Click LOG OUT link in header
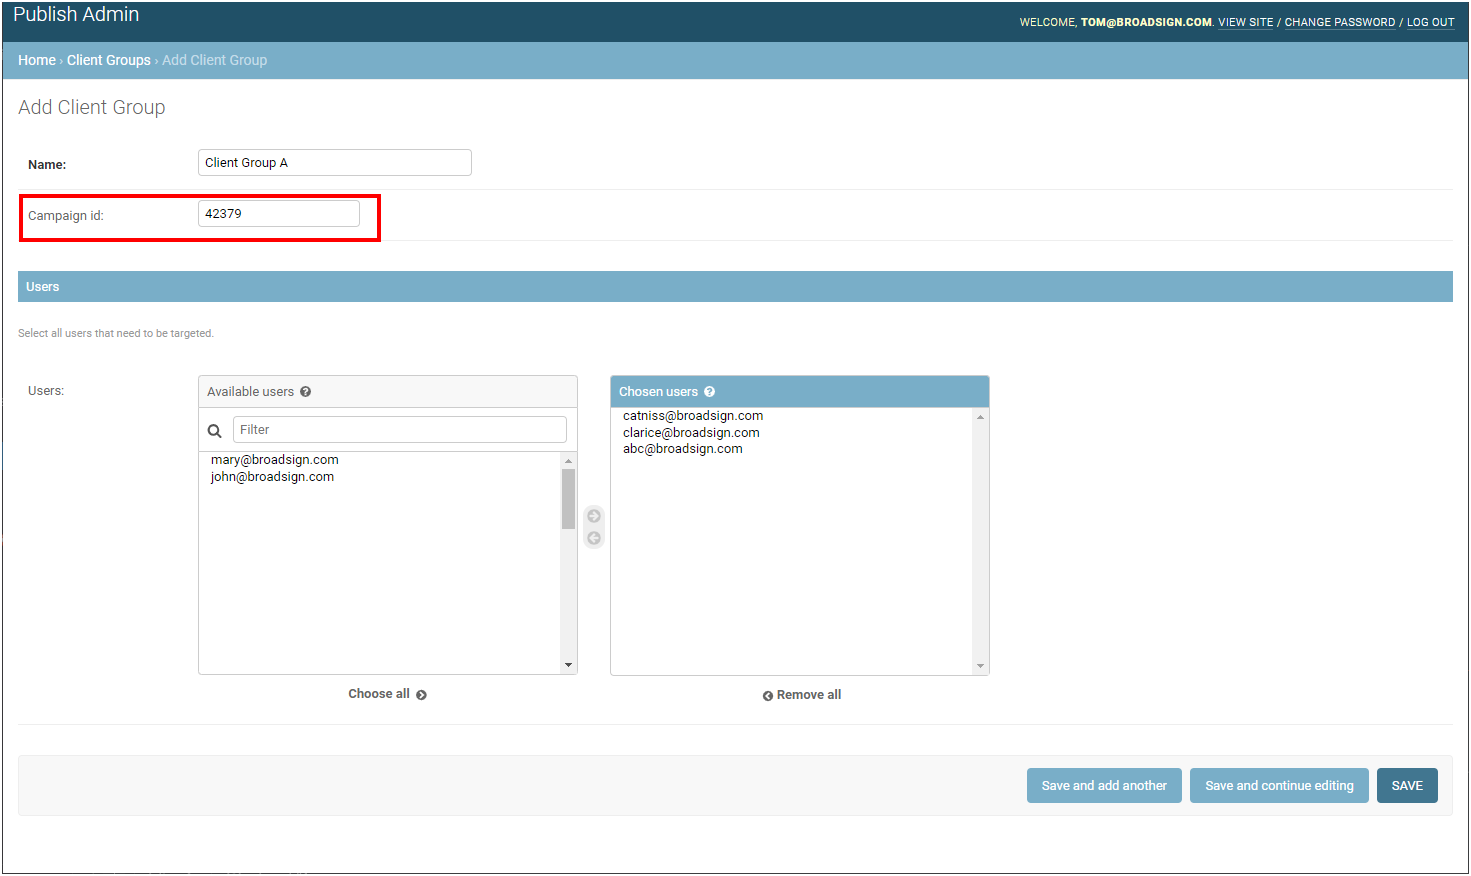This screenshot has height=876, width=1471. [1431, 22]
